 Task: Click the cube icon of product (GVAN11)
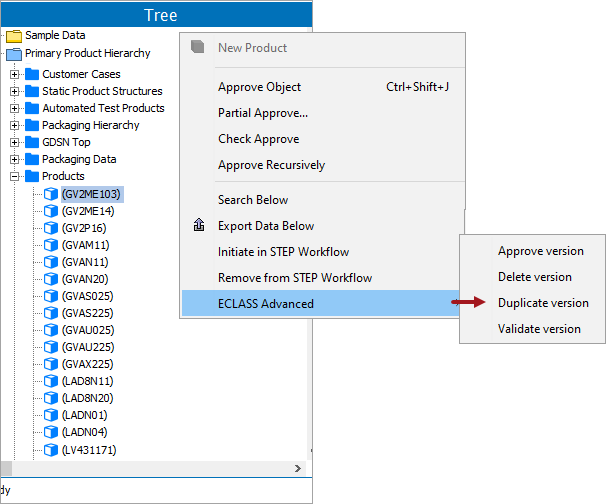pyautogui.click(x=51, y=262)
